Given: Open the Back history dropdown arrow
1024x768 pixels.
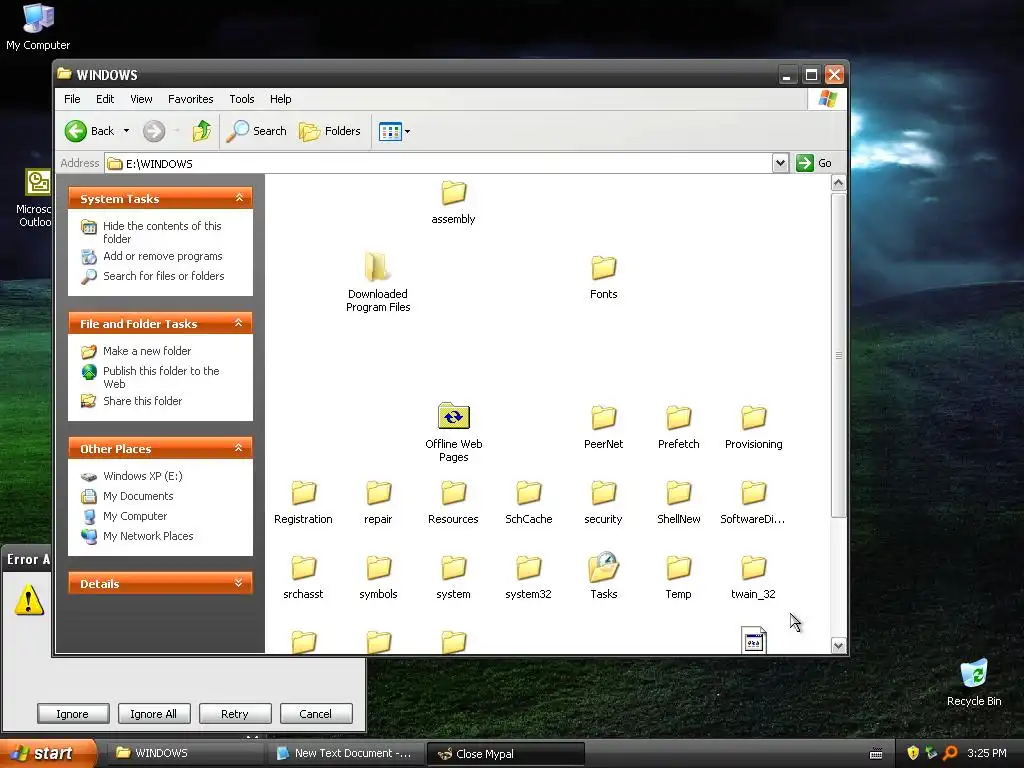Looking at the screenshot, I should coord(126,131).
